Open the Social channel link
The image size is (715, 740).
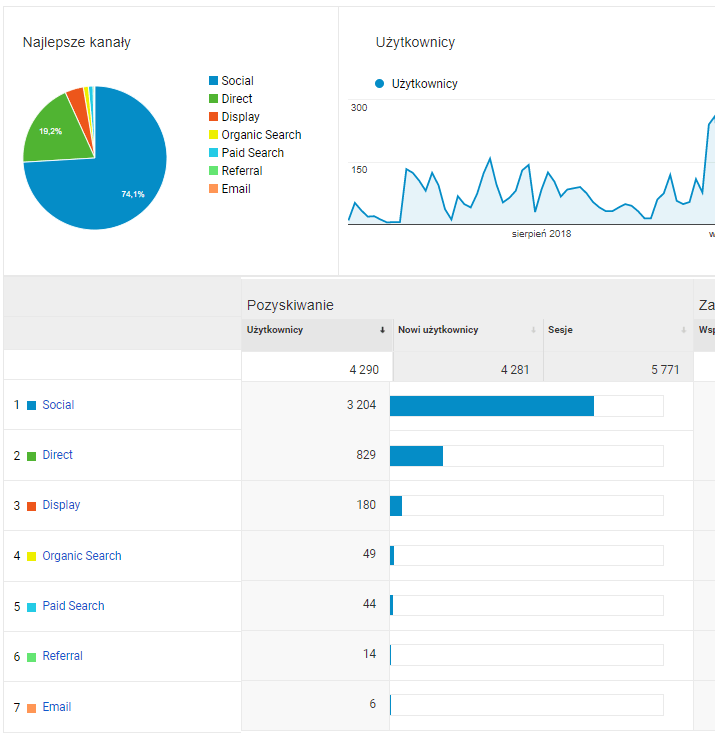58,405
